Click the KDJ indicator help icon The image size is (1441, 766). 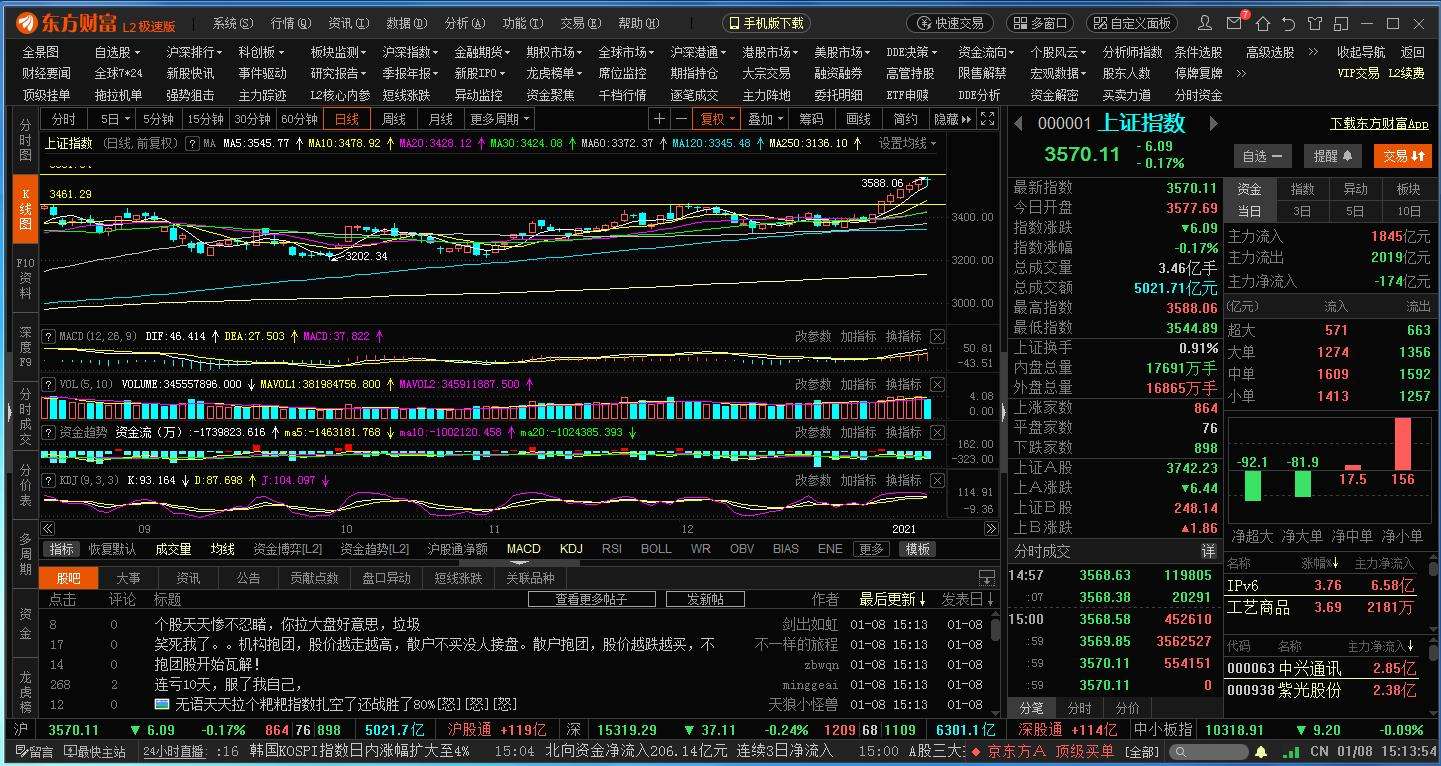tap(48, 481)
